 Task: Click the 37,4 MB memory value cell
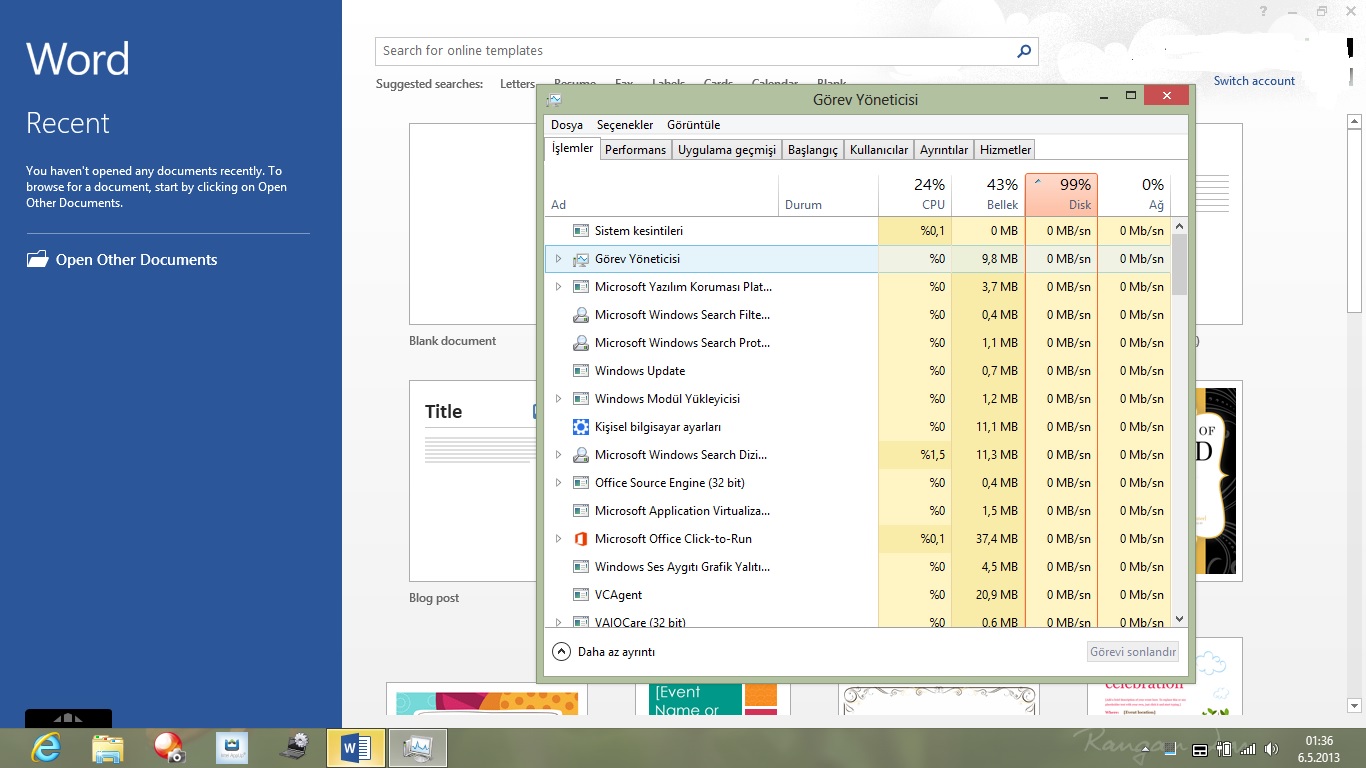tap(988, 539)
